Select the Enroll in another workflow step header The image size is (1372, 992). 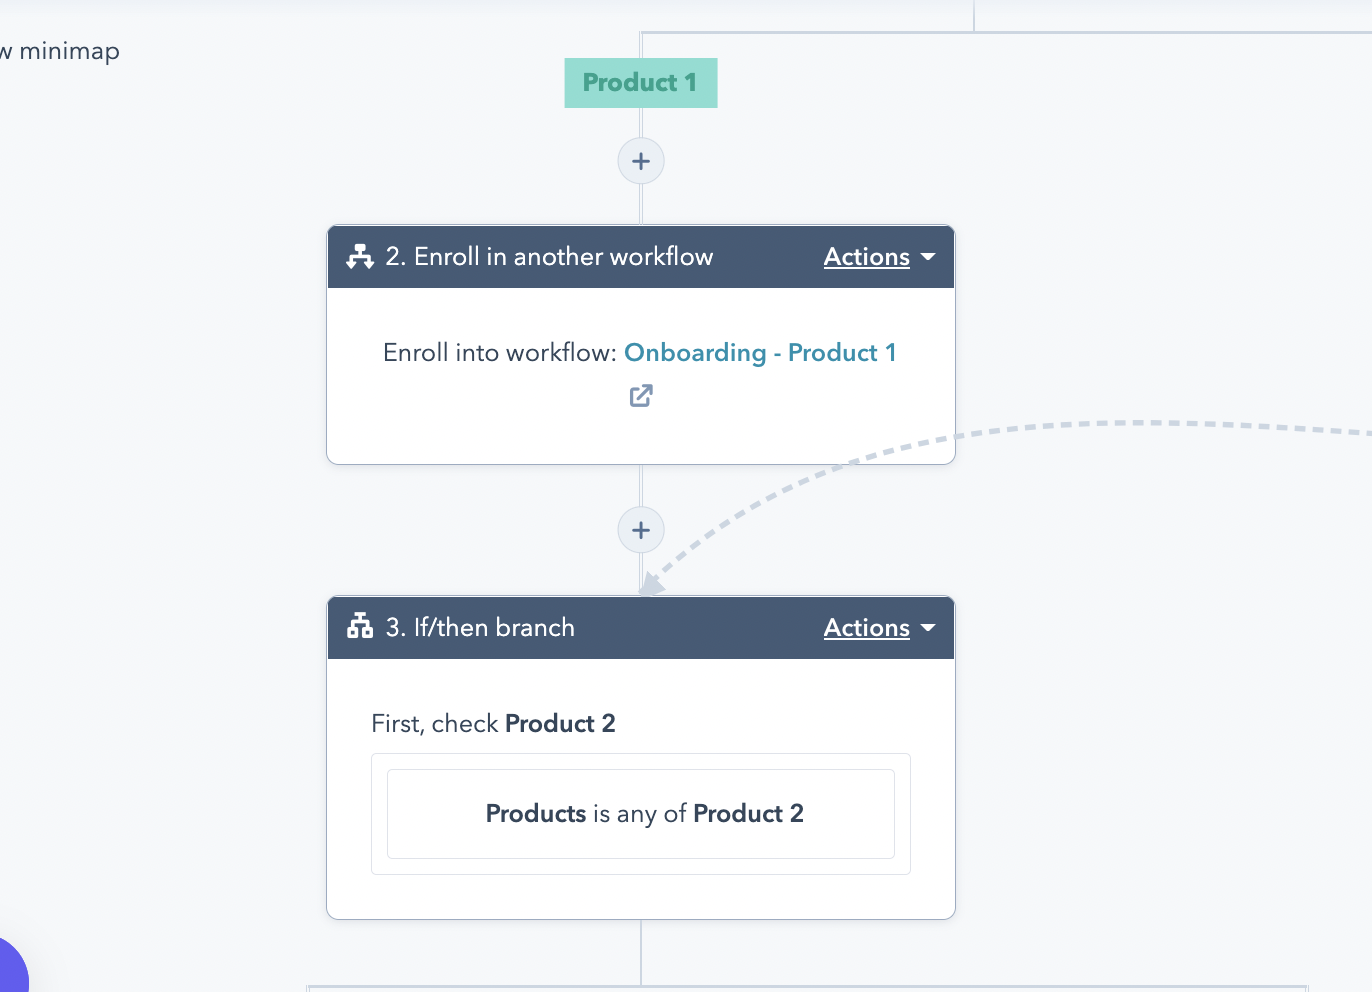(x=549, y=257)
